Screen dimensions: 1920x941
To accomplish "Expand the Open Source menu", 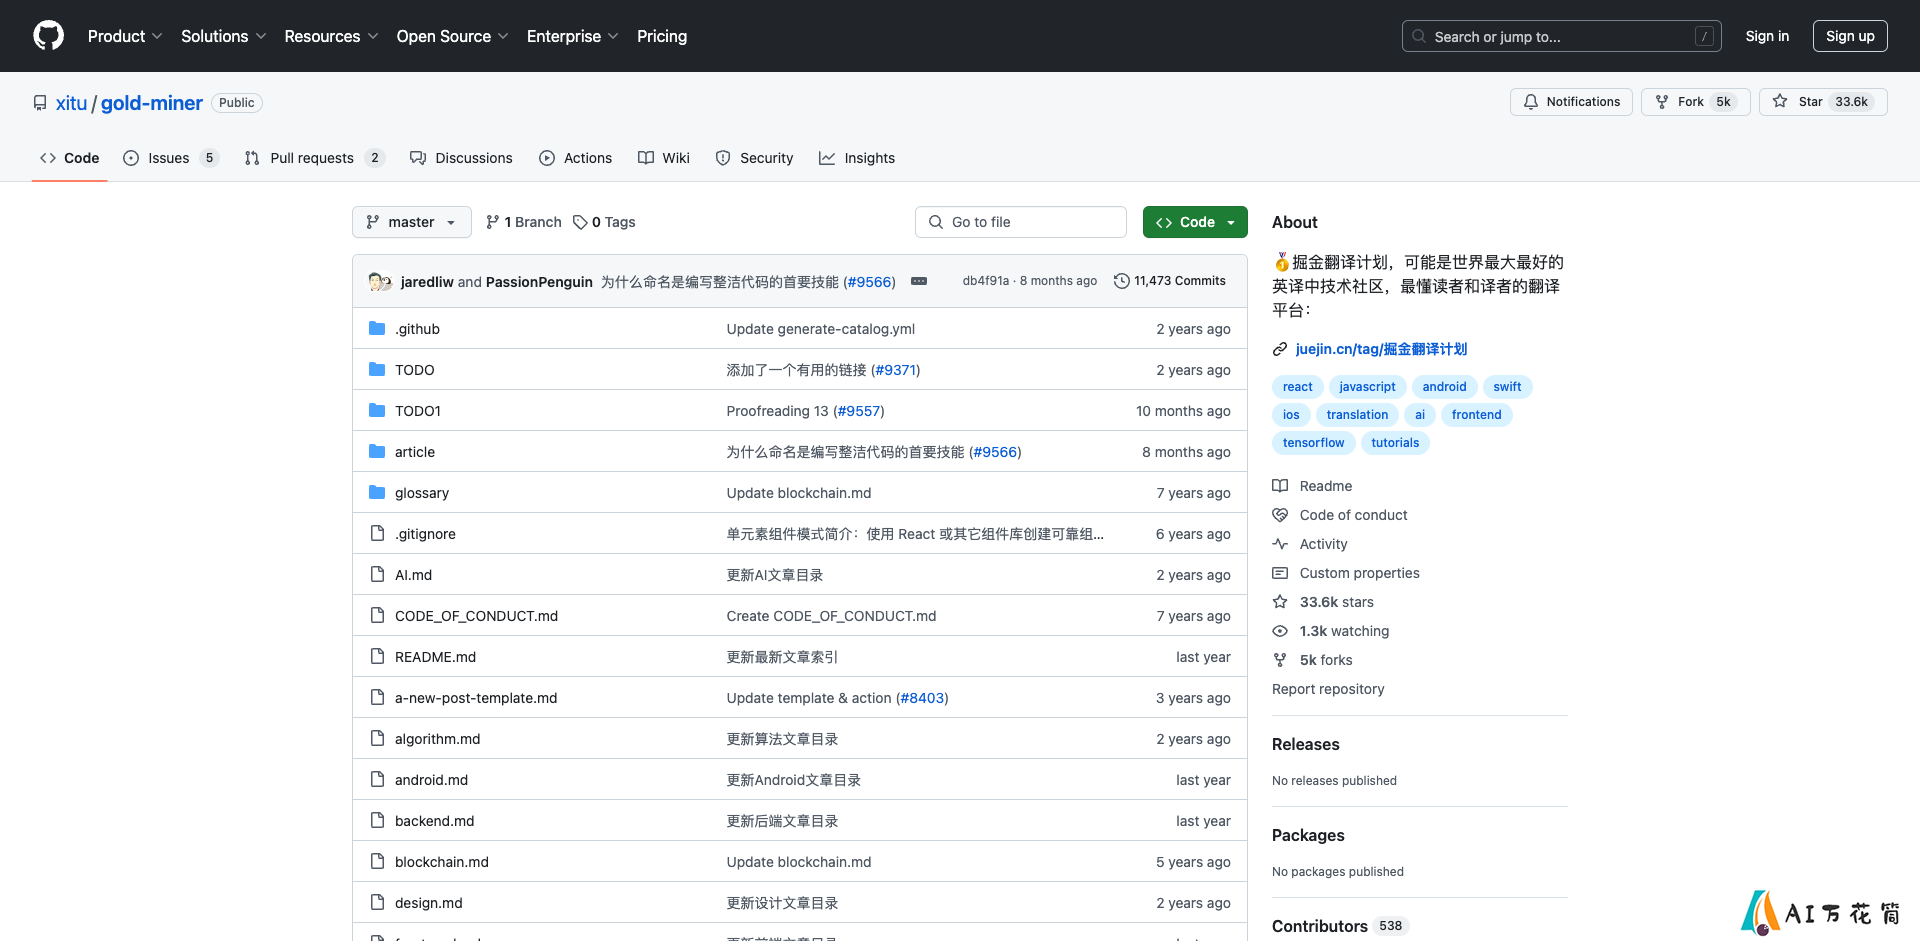I will click(x=453, y=36).
